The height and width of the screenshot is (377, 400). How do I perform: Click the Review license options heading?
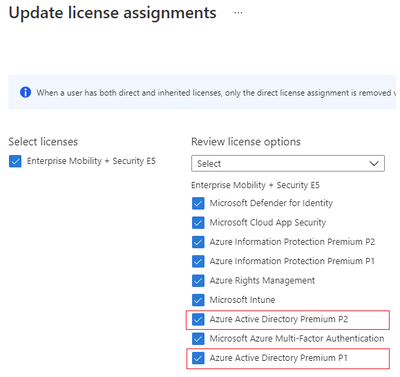[246, 142]
